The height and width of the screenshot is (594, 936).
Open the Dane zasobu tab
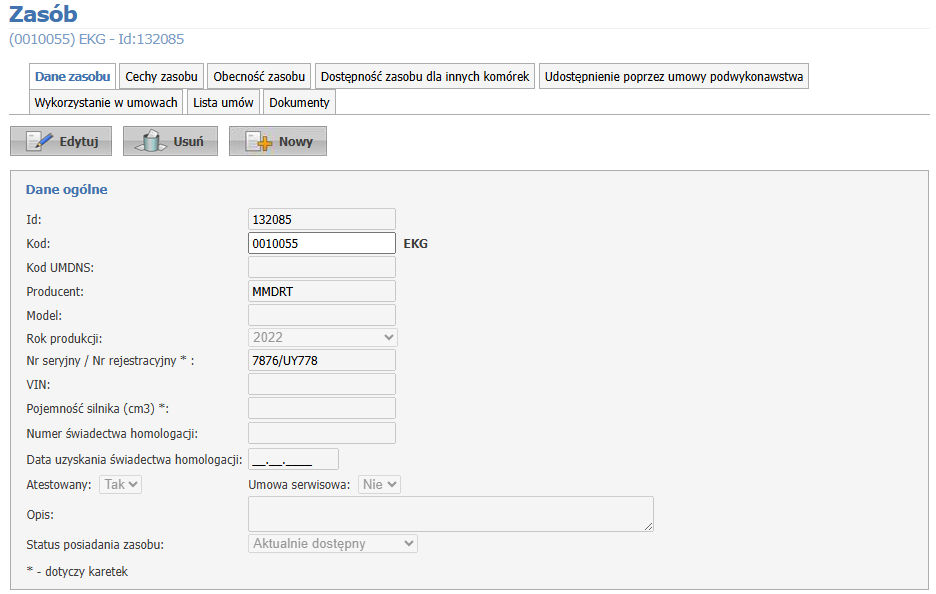click(x=72, y=76)
